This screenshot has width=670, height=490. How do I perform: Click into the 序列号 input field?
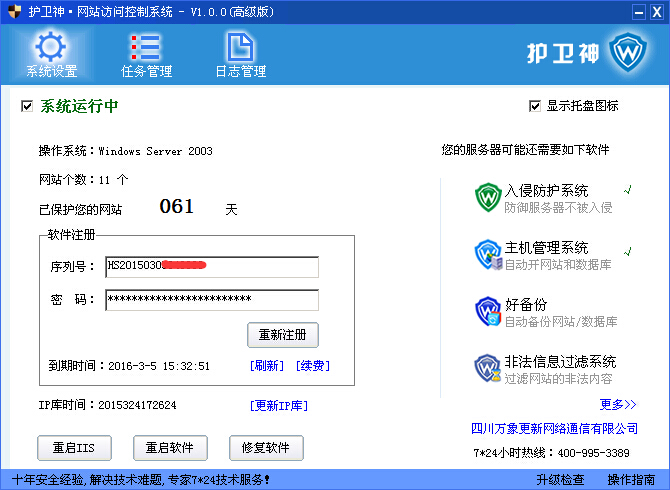[212, 267]
